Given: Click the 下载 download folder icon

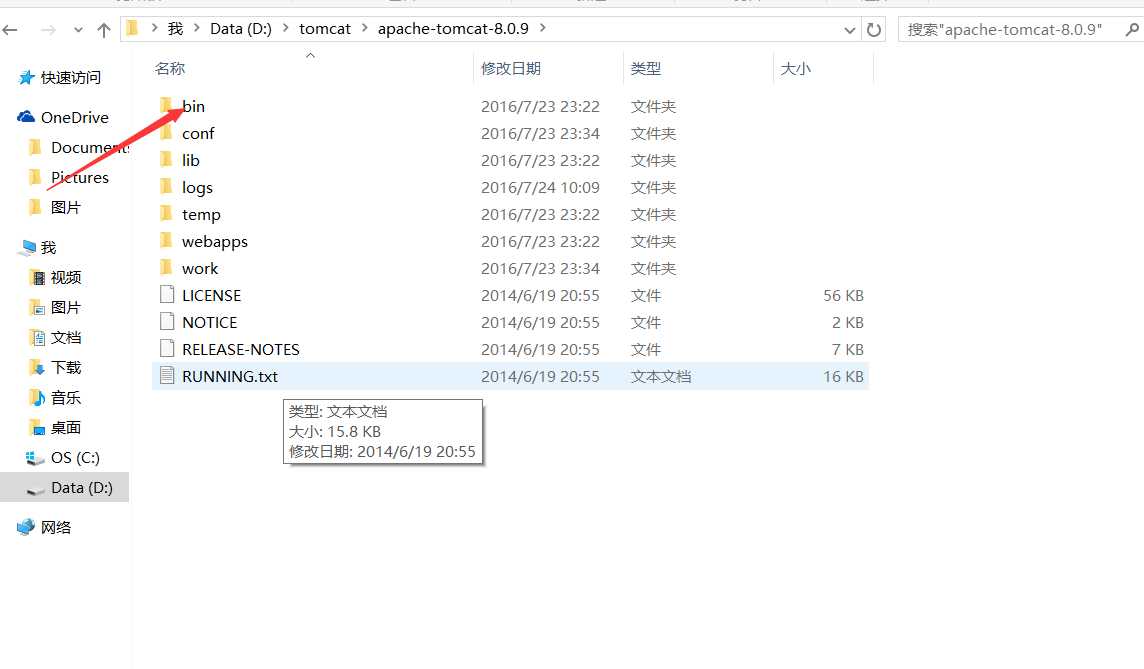Looking at the screenshot, I should pyautogui.click(x=36, y=367).
